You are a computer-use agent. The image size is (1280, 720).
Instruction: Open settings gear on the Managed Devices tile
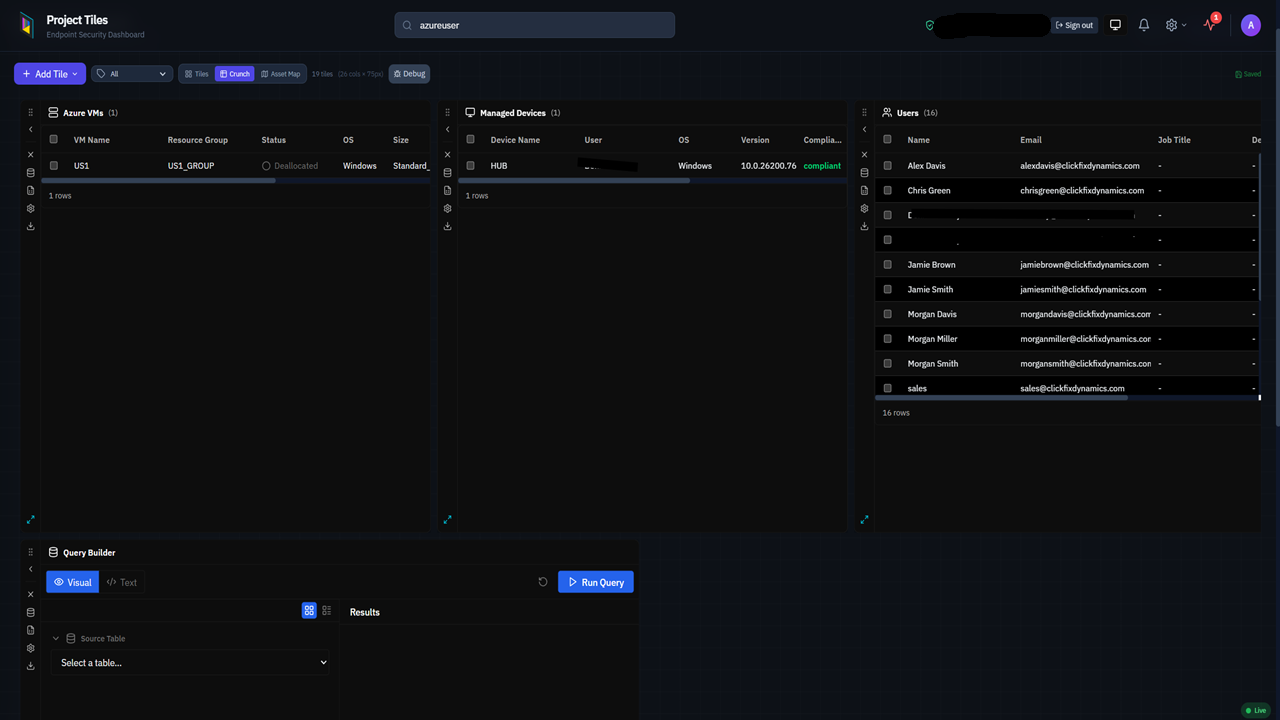tap(447, 208)
